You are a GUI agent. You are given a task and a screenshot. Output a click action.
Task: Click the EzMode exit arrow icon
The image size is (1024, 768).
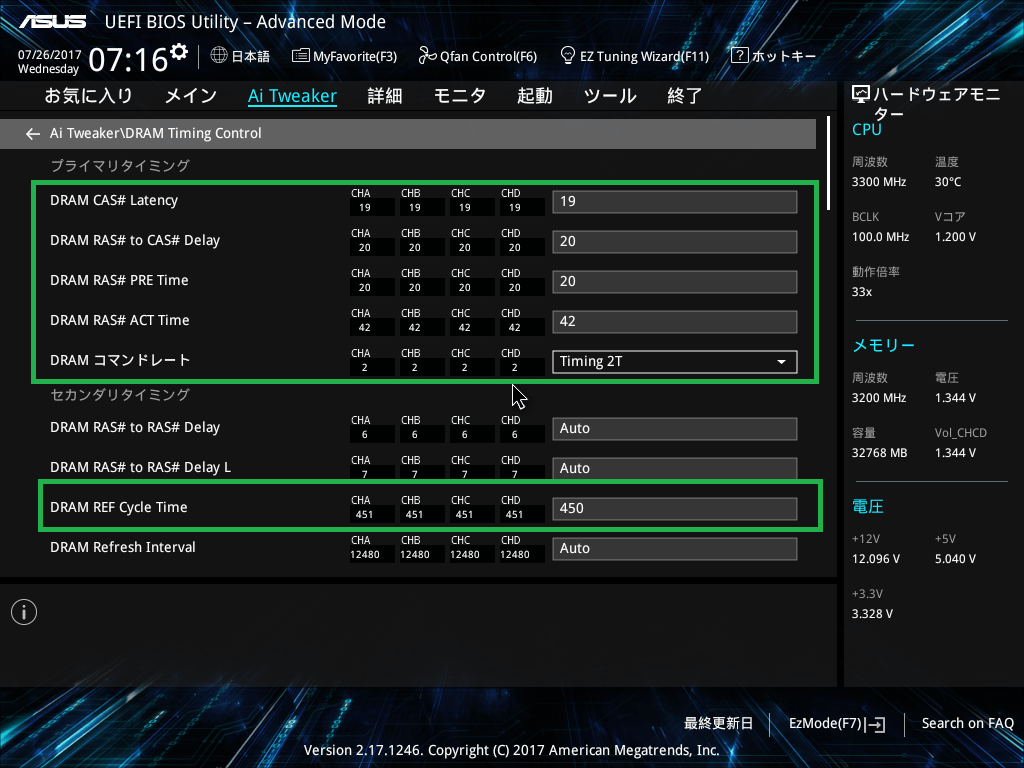tap(875, 724)
